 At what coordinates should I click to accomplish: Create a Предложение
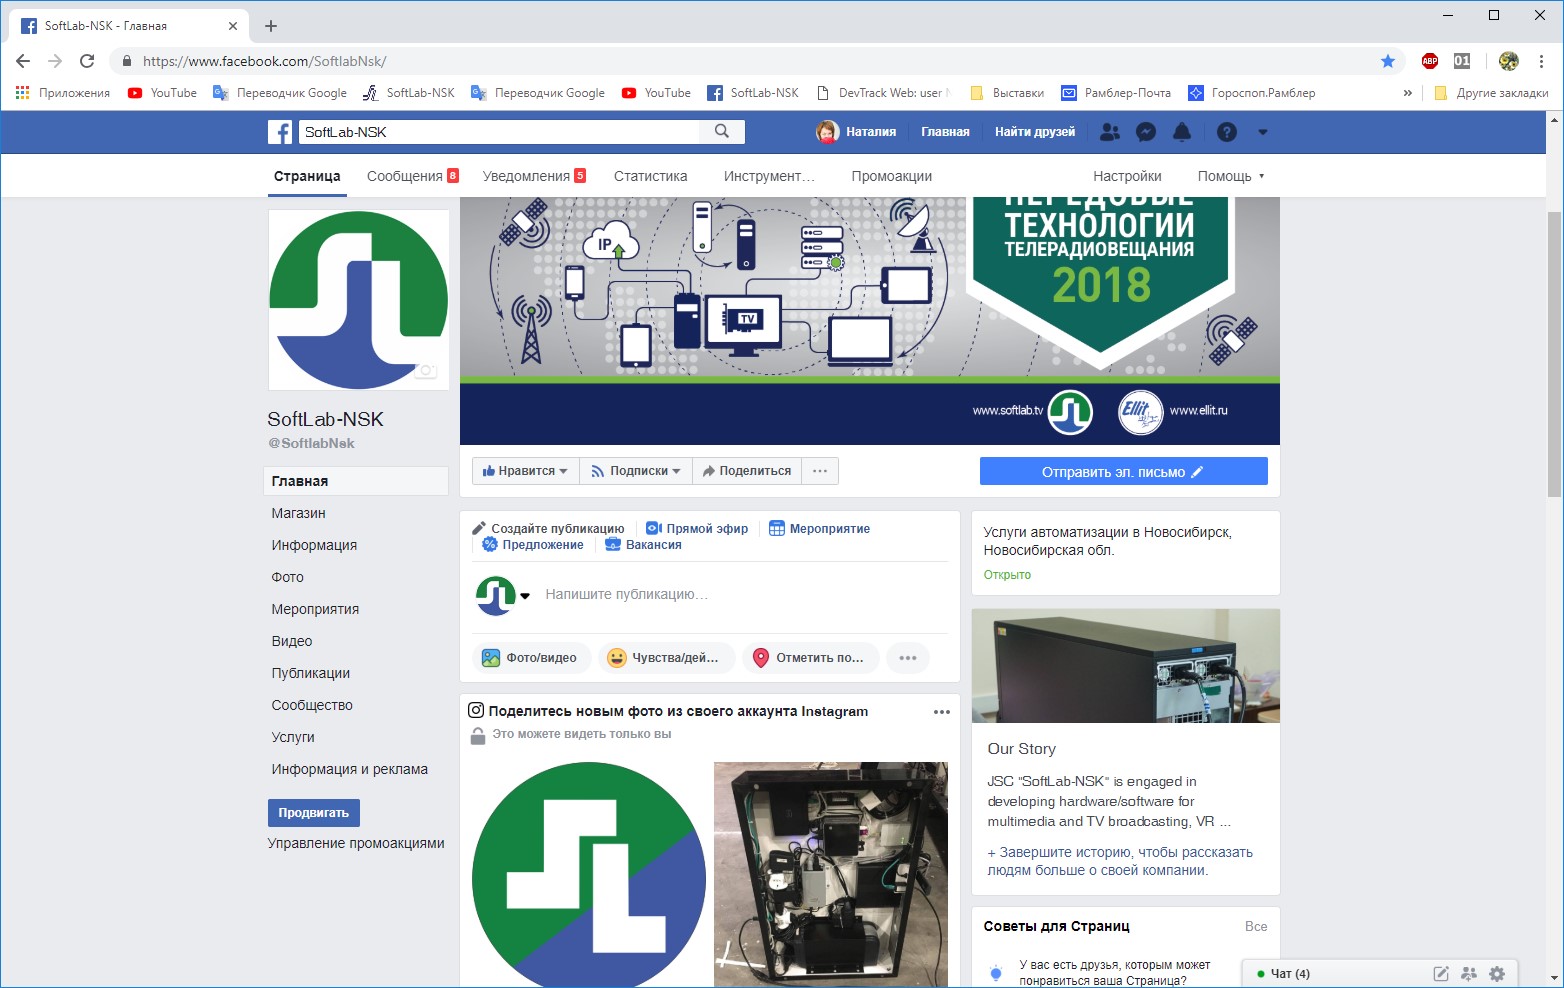[x=533, y=545]
